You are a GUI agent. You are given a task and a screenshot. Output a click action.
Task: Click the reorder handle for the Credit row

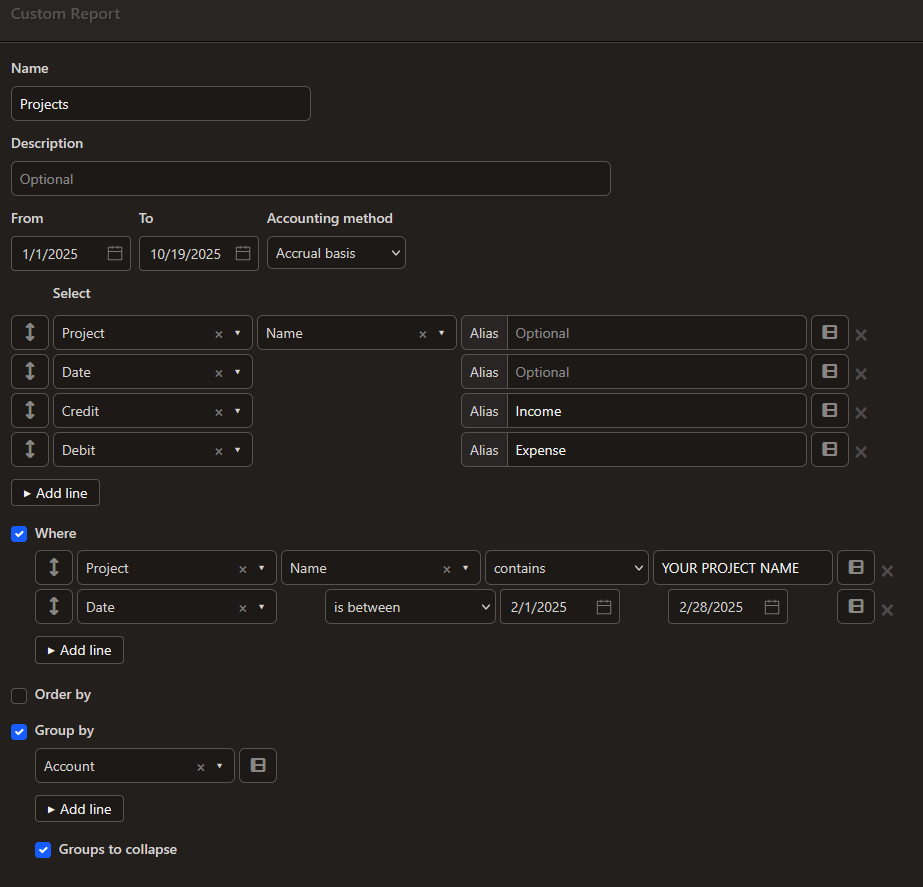[29, 410]
